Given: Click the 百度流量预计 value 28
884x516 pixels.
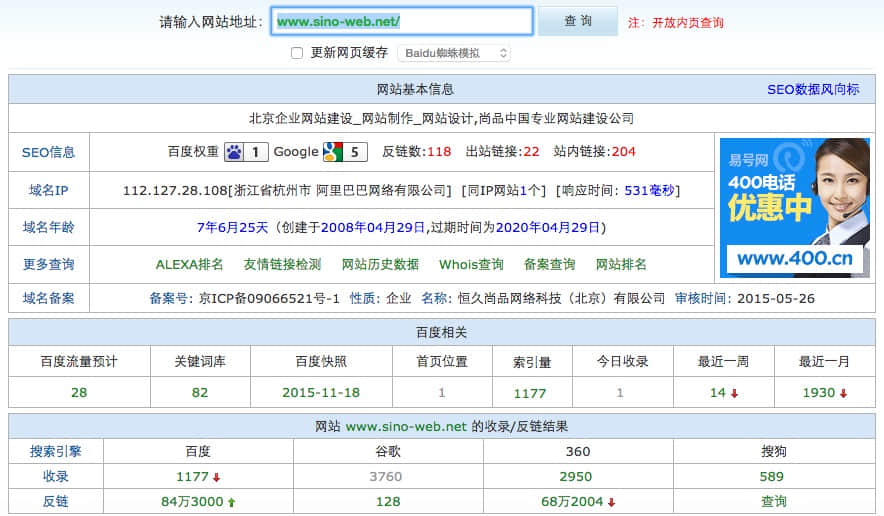Looking at the screenshot, I should point(79,392).
